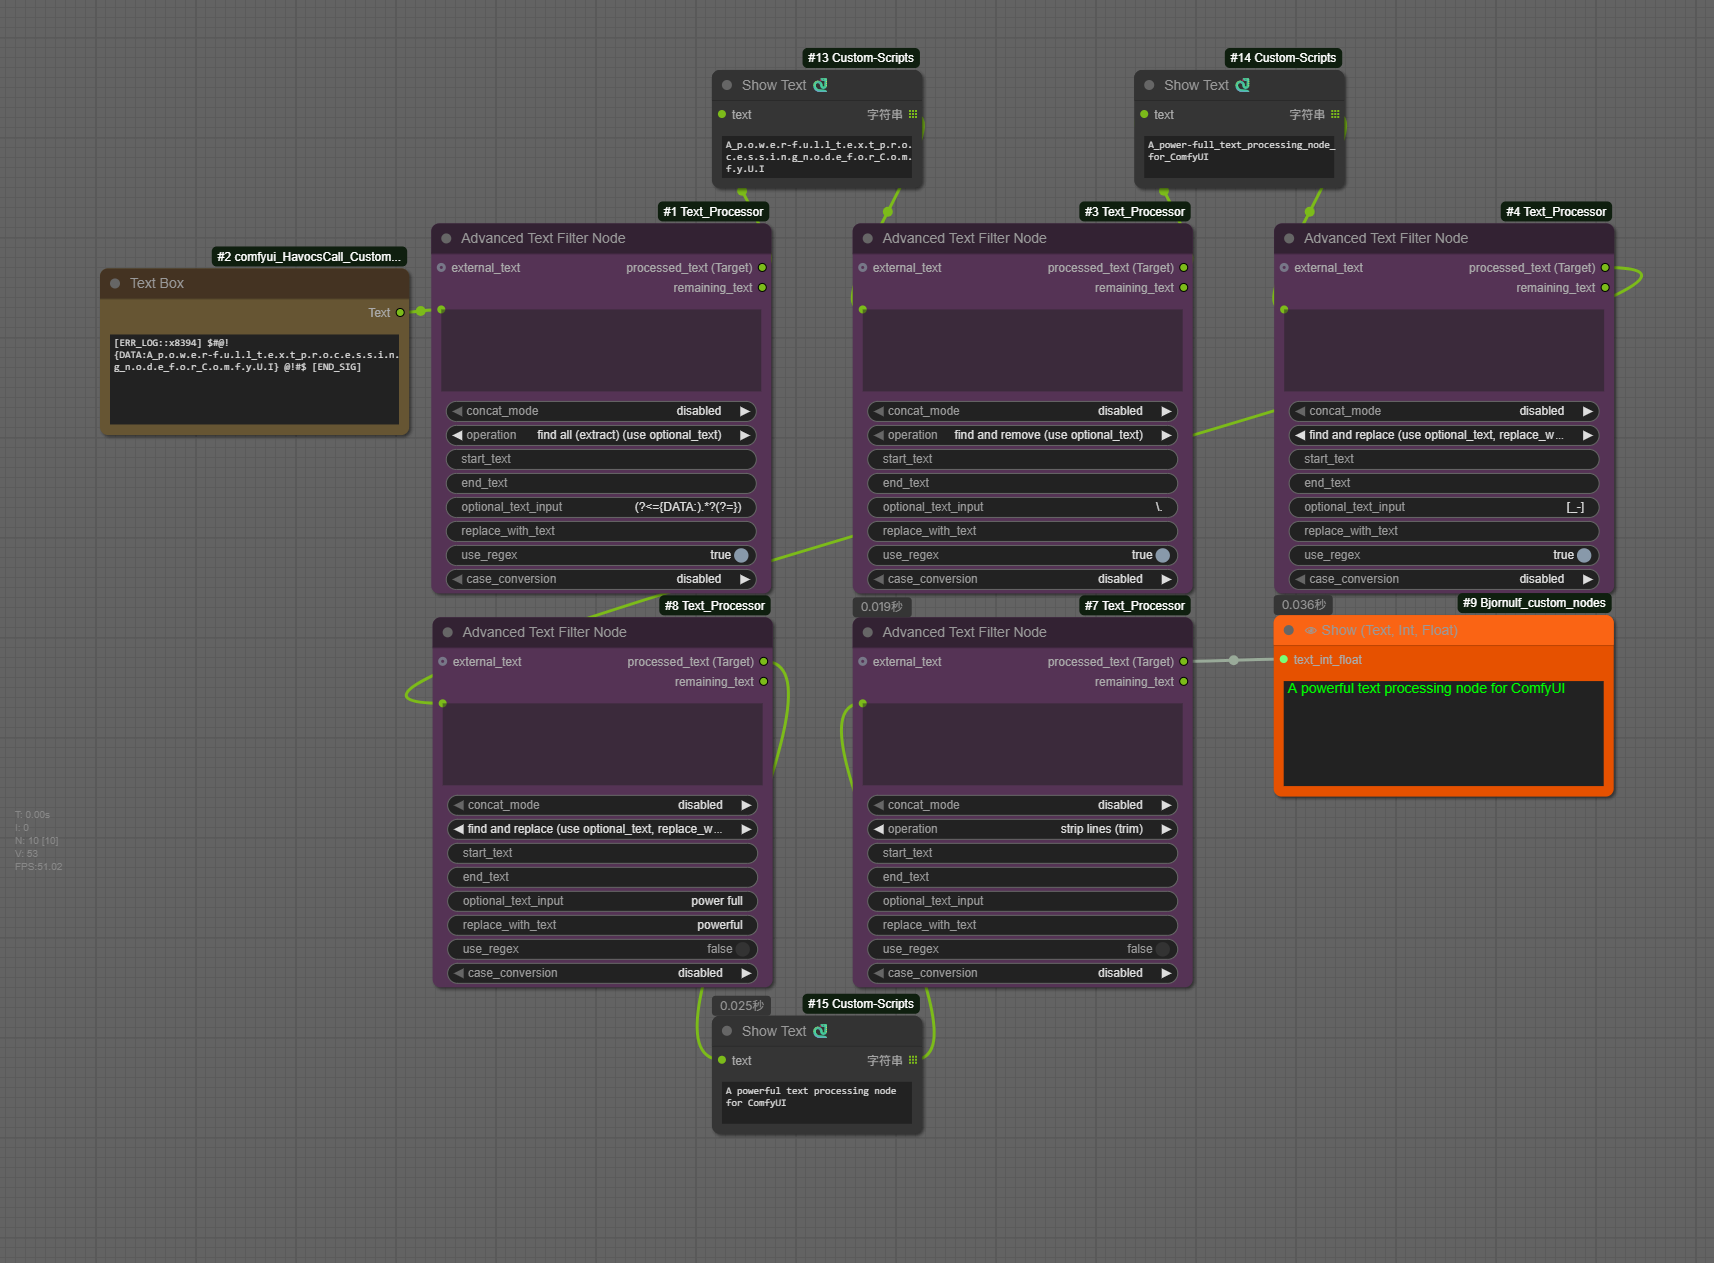Collapse the Text Box node via its title dot
This screenshot has height=1263, width=1714.
(x=115, y=283)
